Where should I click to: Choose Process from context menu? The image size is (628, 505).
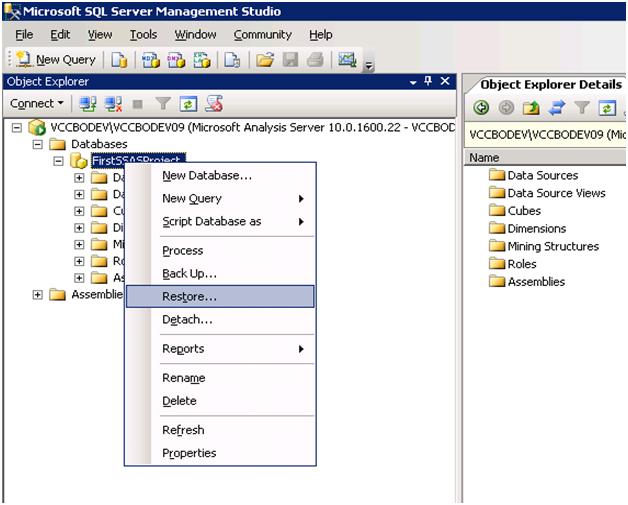pos(220,251)
